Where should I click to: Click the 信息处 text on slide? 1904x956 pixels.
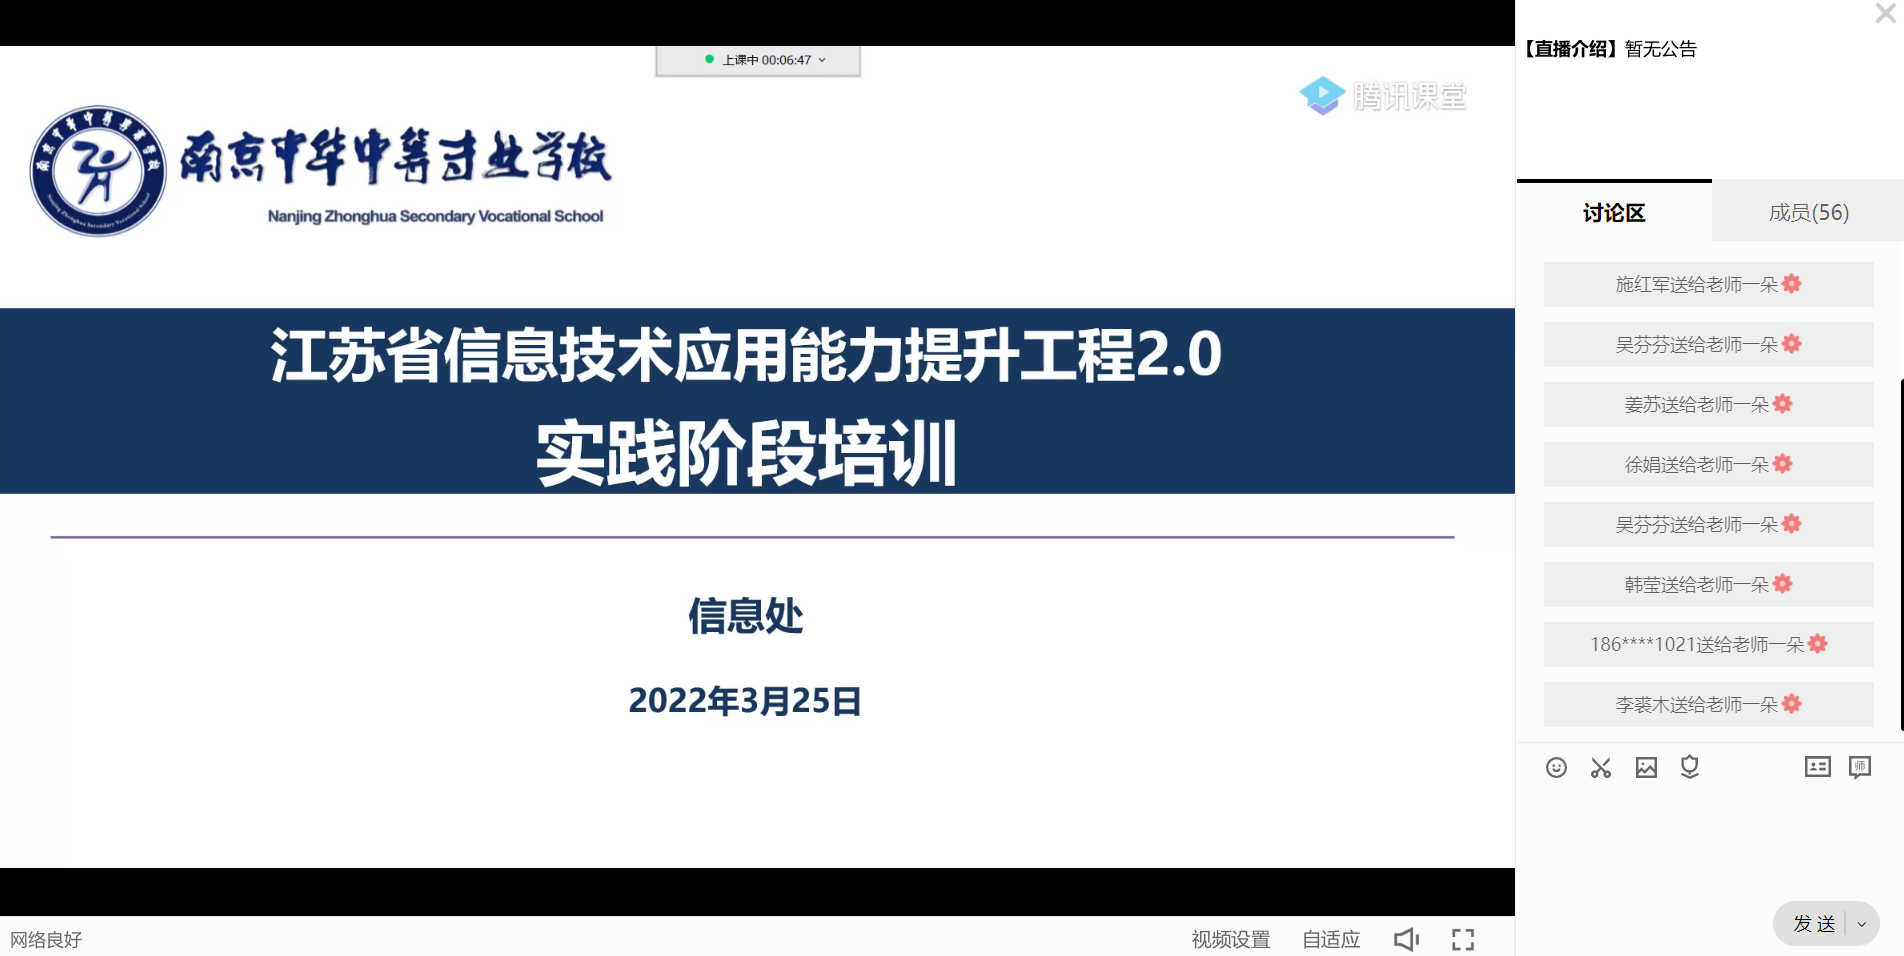click(746, 615)
